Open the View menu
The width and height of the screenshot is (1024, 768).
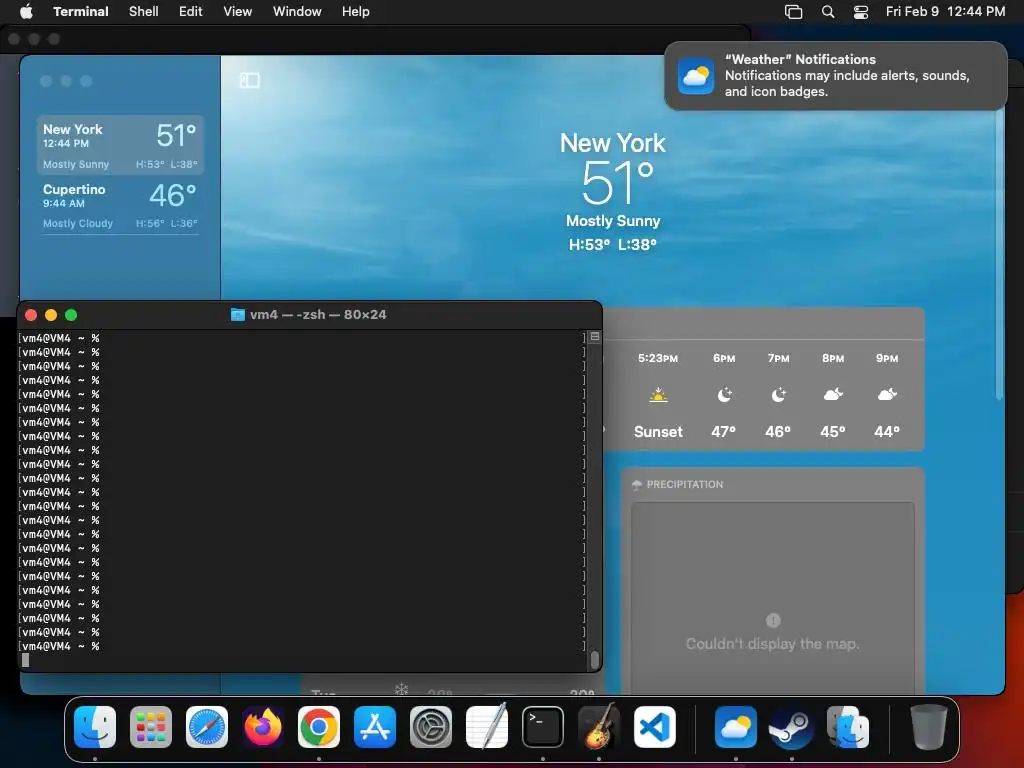238,11
